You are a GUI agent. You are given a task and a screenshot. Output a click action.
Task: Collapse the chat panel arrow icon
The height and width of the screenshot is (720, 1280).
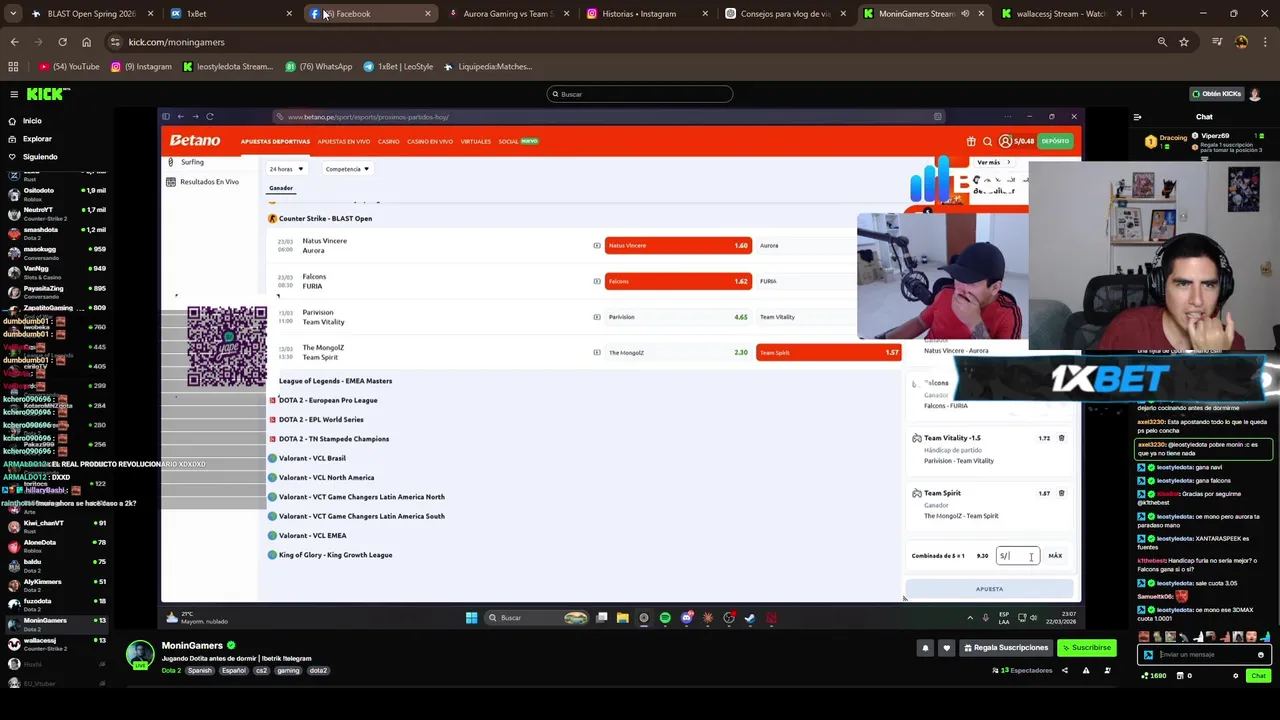coord(1137,117)
